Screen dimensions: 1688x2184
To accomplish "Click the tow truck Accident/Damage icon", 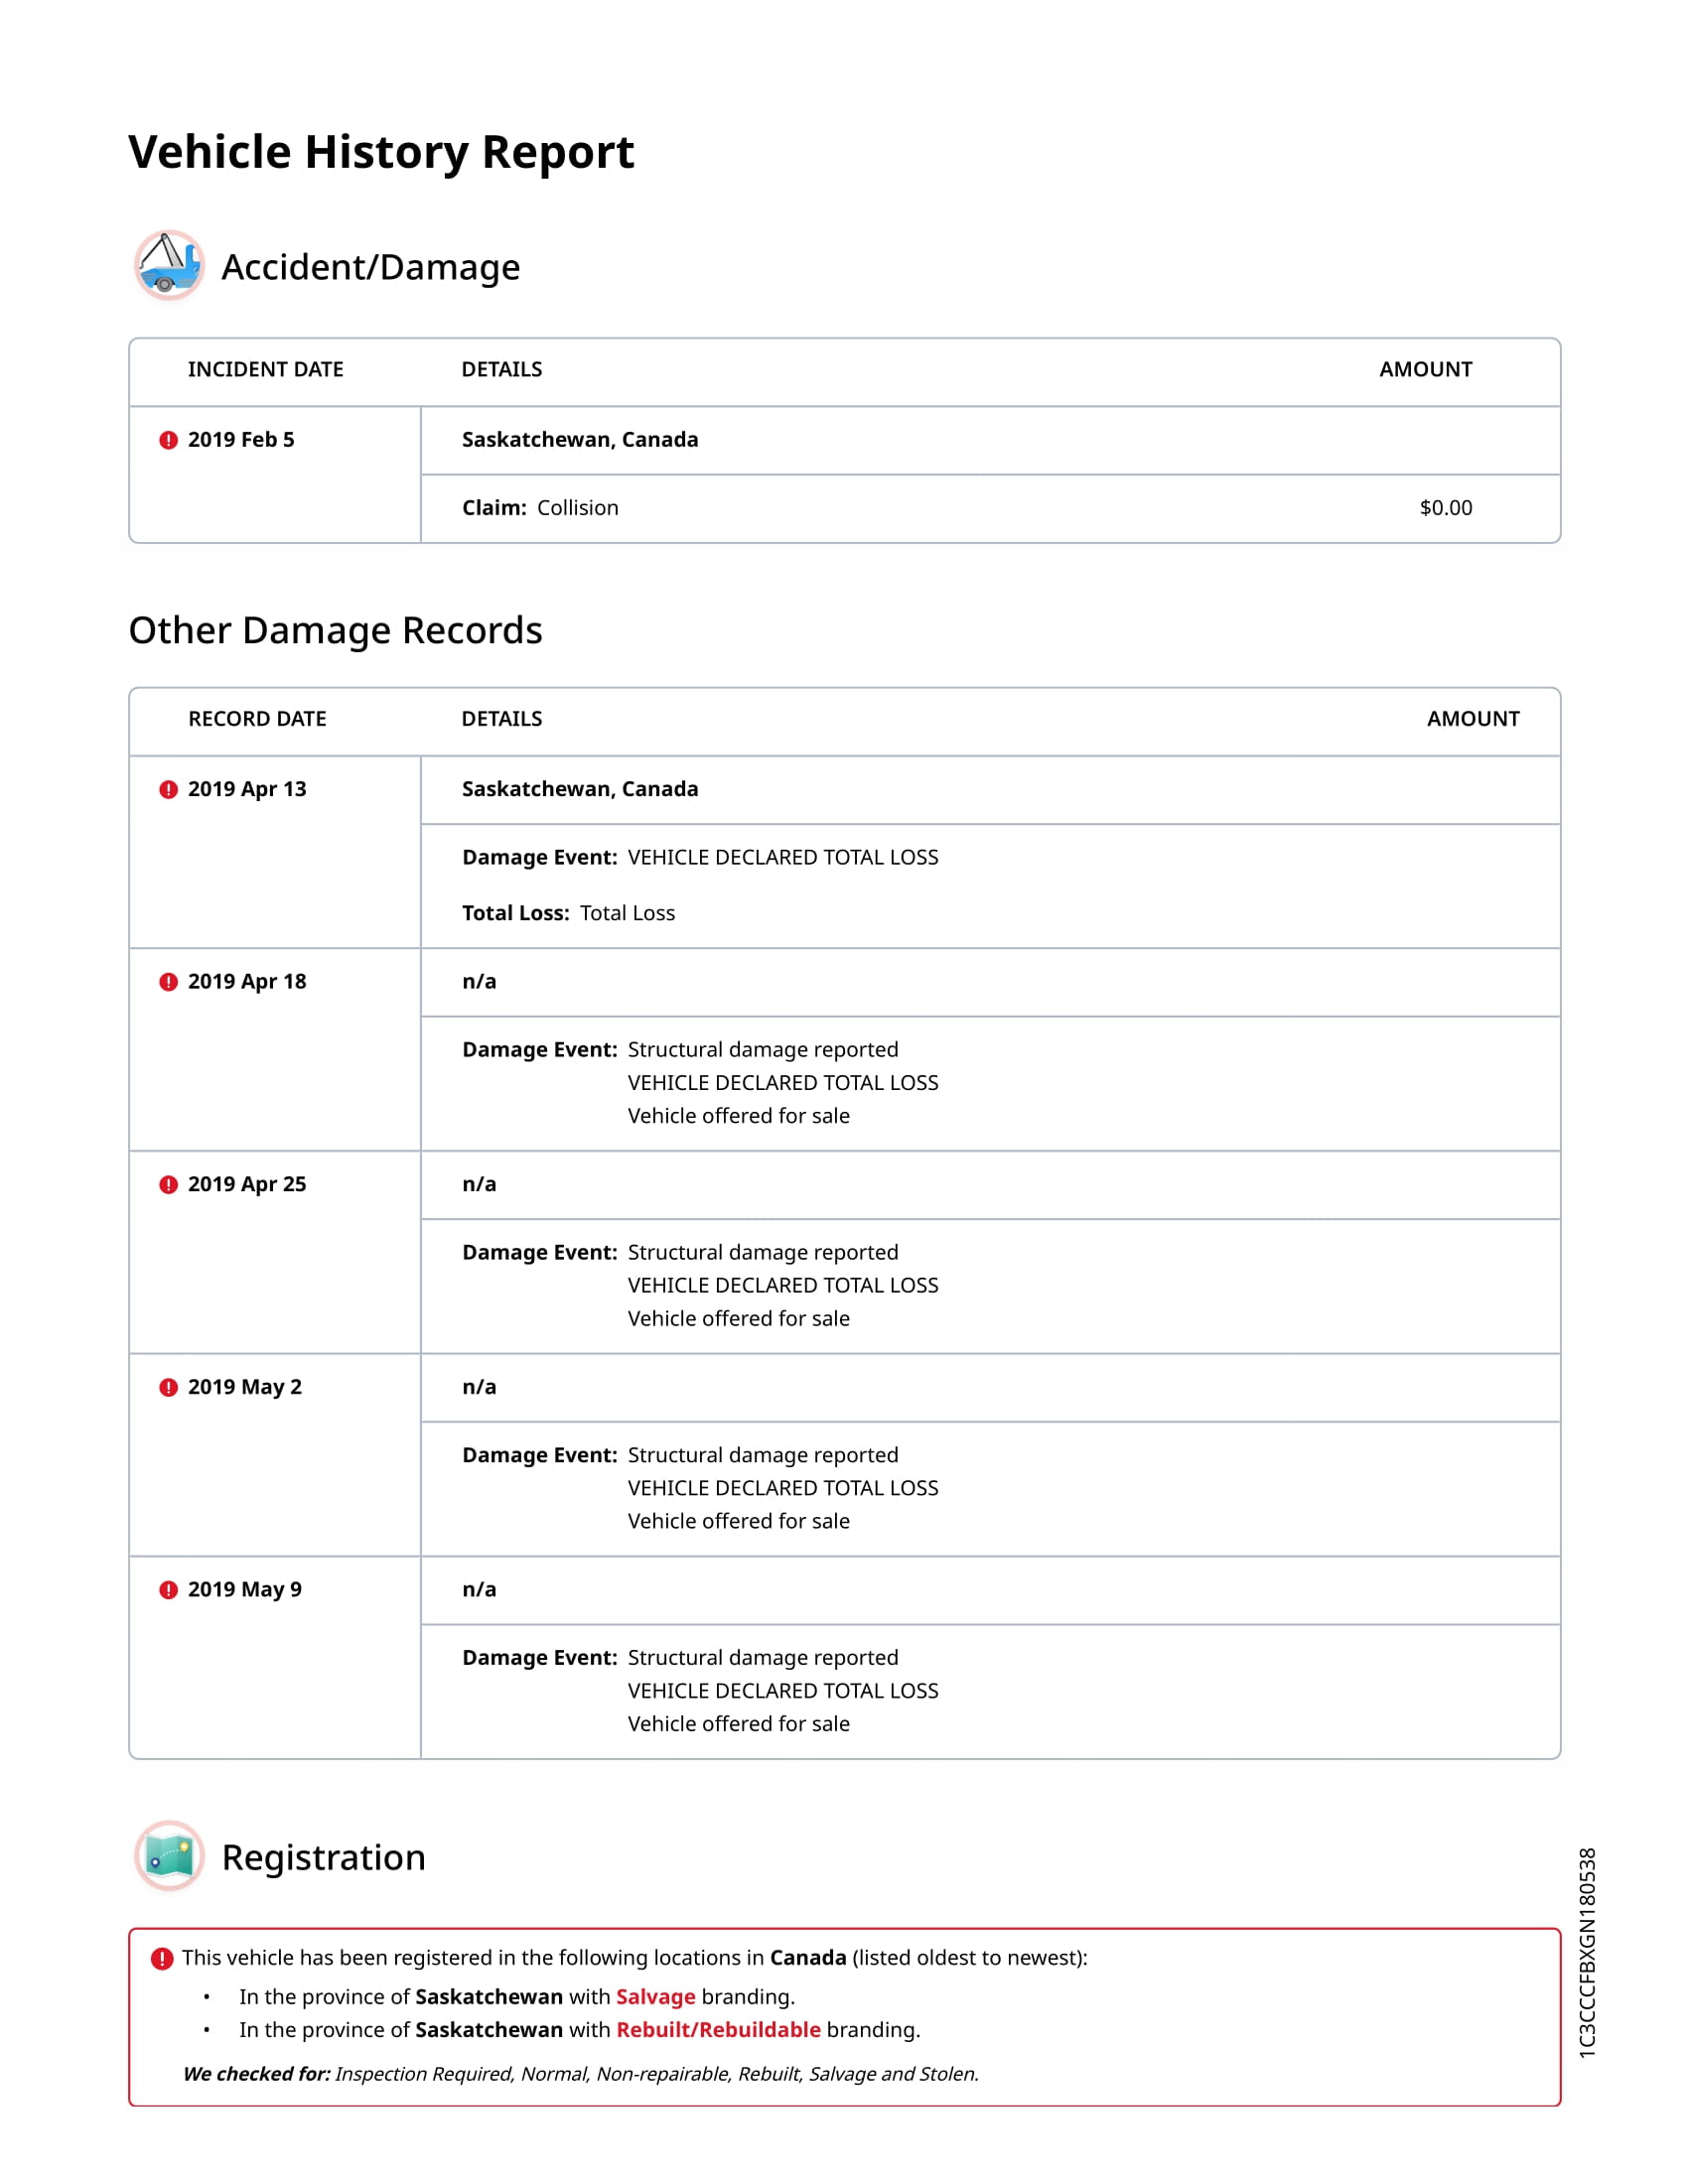I will (x=169, y=266).
